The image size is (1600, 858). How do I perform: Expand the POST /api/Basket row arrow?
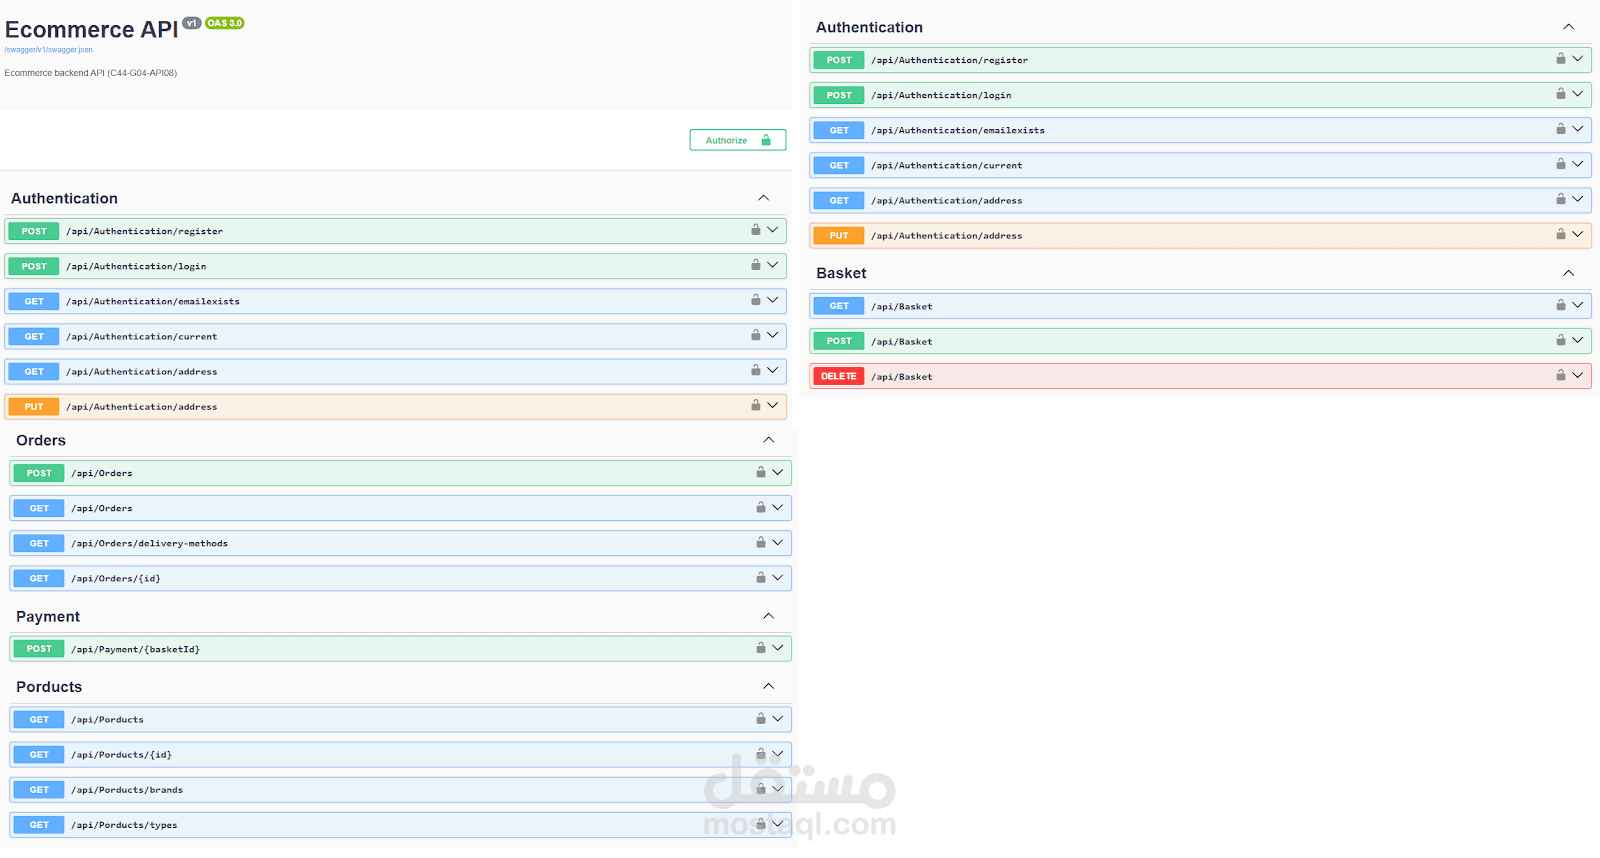point(1577,340)
